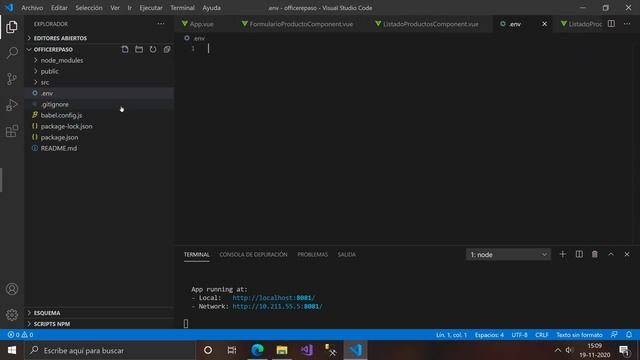Open the Network 10.211.55.5 link
This screenshot has height=360, width=640.
coord(277,307)
